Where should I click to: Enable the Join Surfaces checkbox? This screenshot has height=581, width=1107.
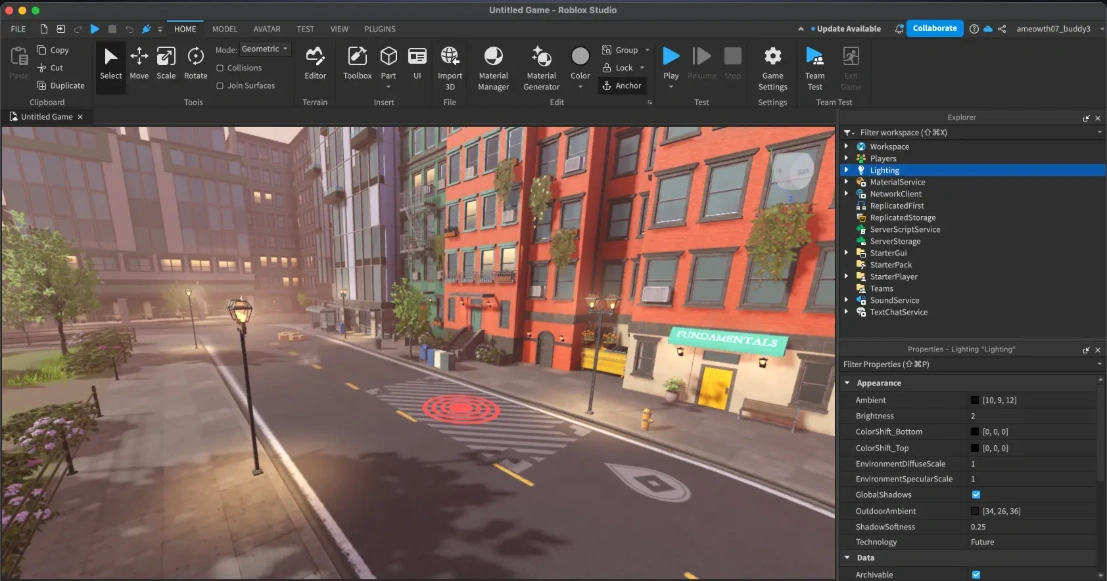[x=220, y=86]
